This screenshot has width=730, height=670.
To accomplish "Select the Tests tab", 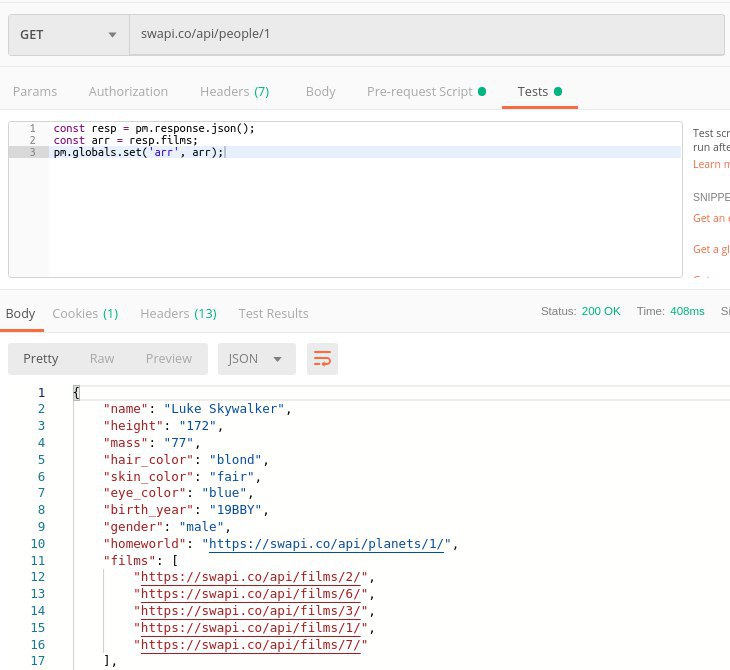I will click(x=540, y=92).
